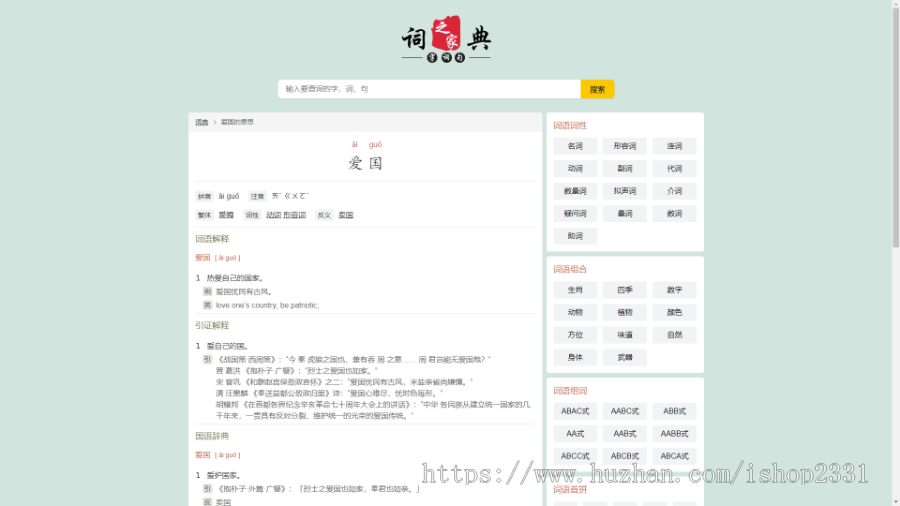Viewport: 900px width, 506px height.
Task: Open the 助词 category
Action: pos(575,236)
